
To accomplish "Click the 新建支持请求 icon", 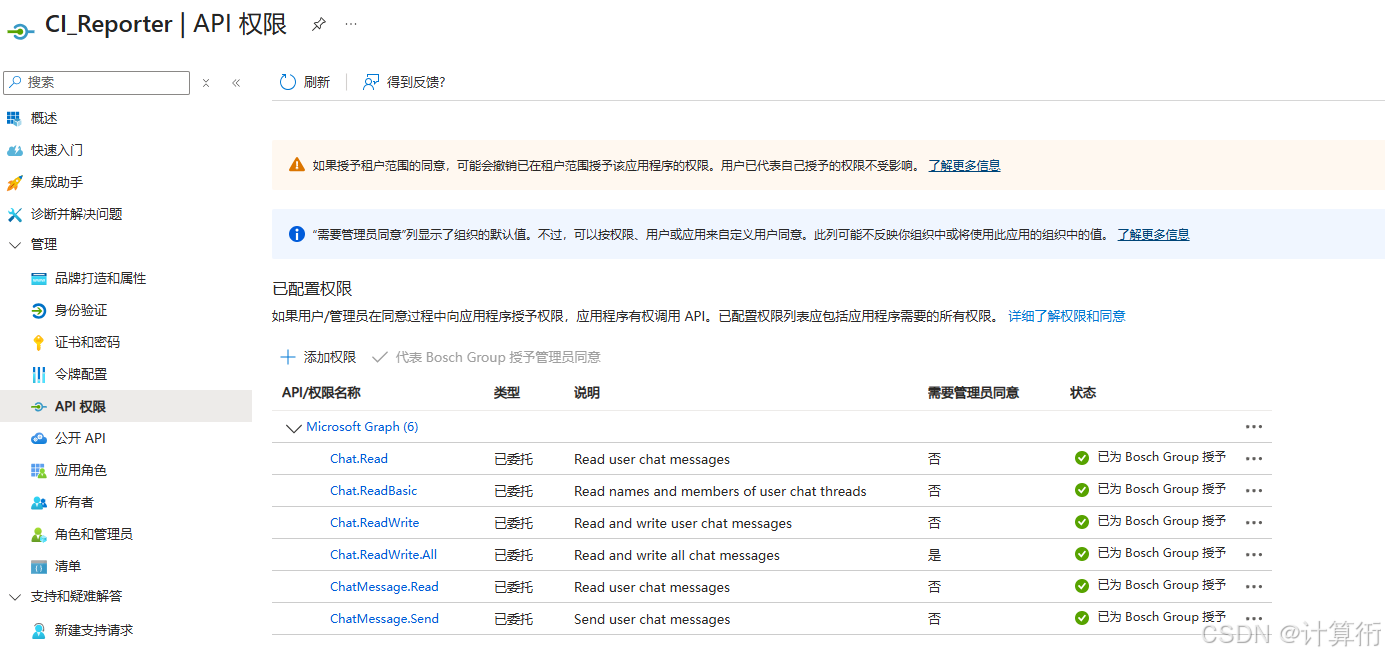I will tap(39, 630).
